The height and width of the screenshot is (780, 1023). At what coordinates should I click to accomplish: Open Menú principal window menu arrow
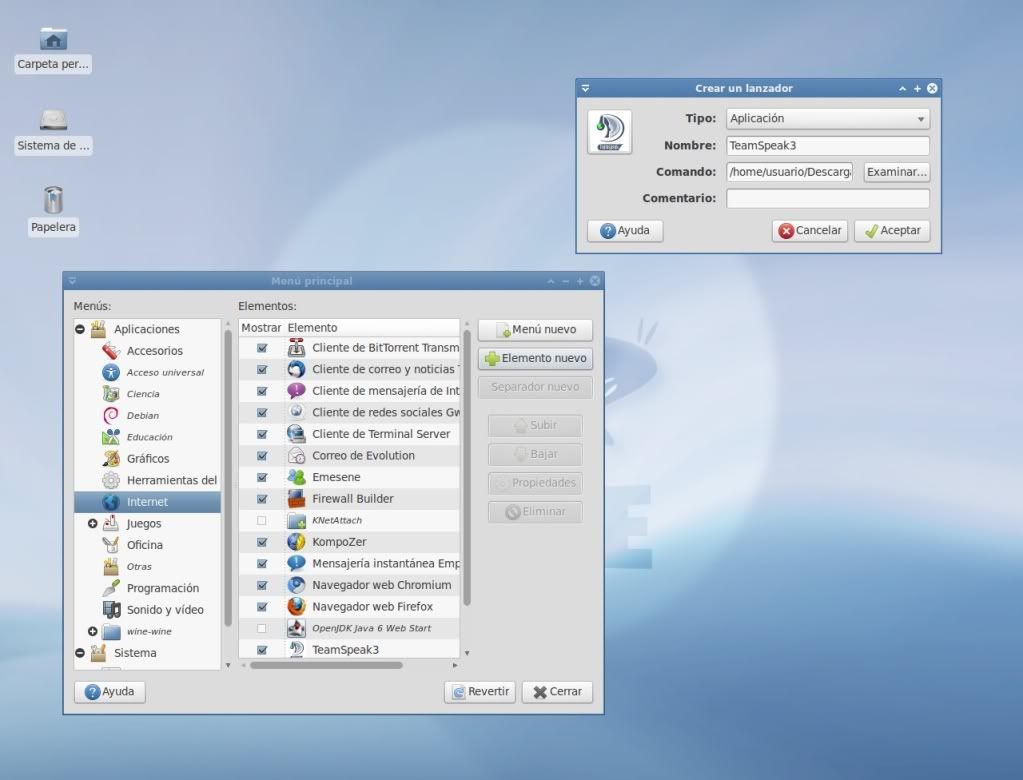pos(72,281)
